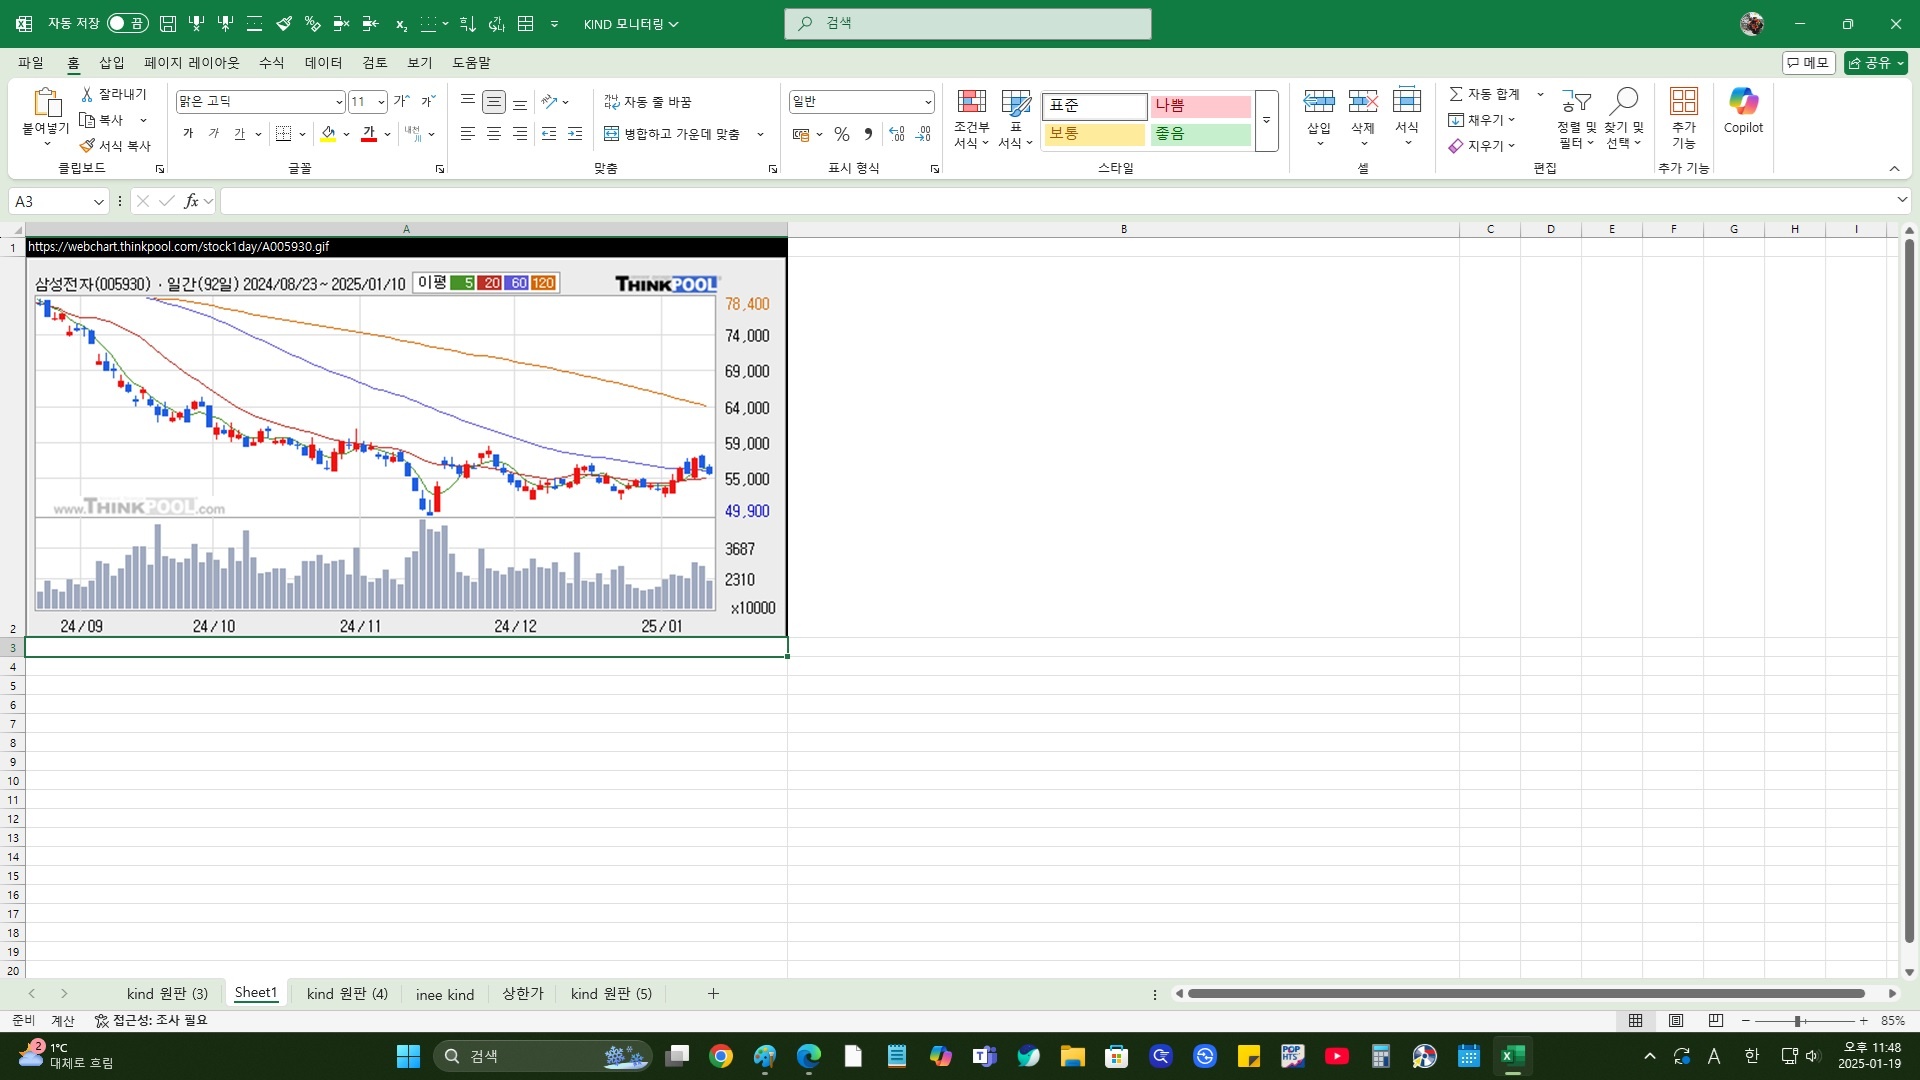The width and height of the screenshot is (1920, 1080).
Task: Launch Copilot from the ribbon
Action: tap(1743, 111)
